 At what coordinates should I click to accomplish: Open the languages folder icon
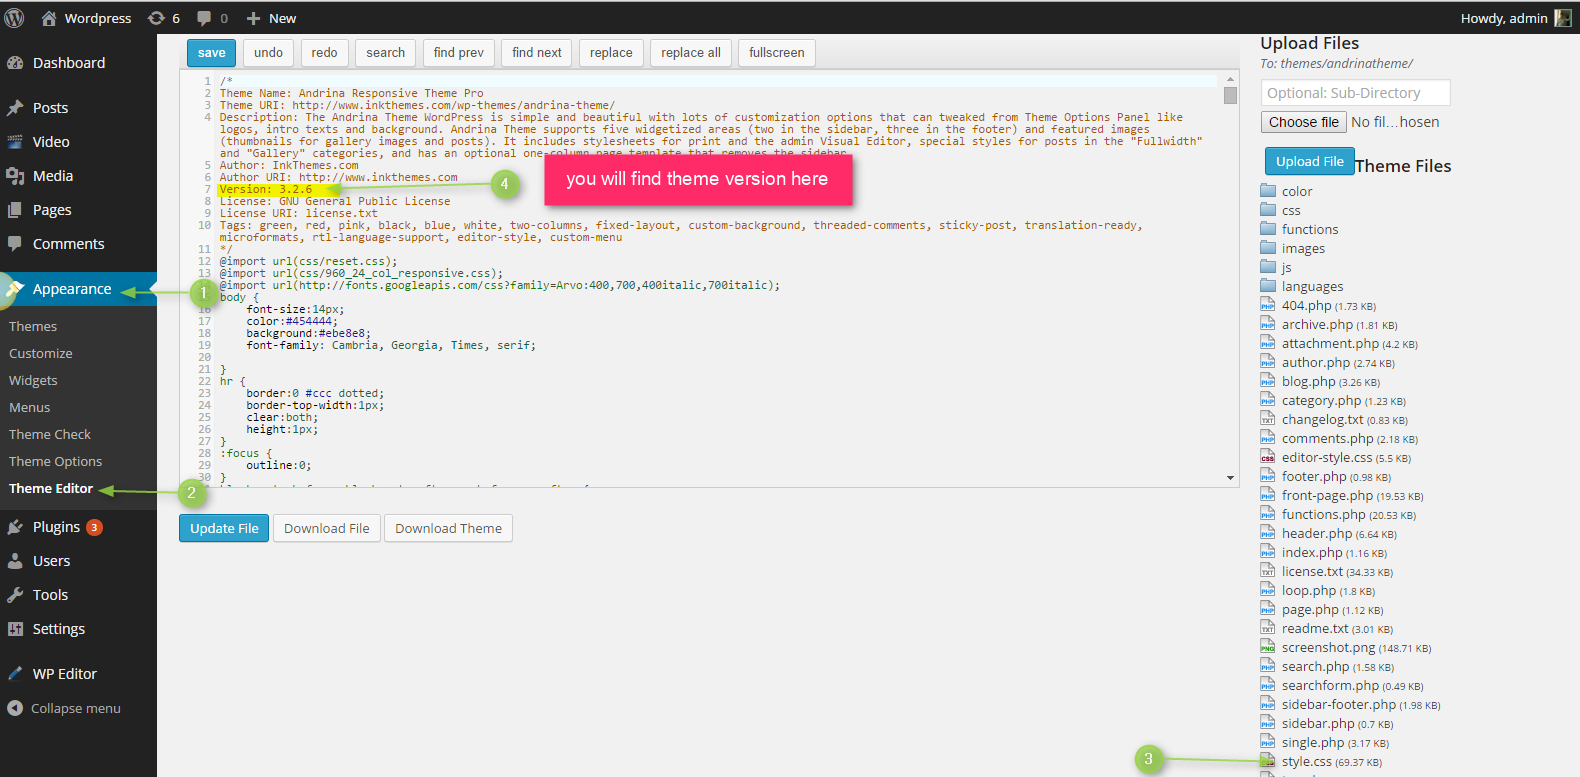click(1268, 286)
